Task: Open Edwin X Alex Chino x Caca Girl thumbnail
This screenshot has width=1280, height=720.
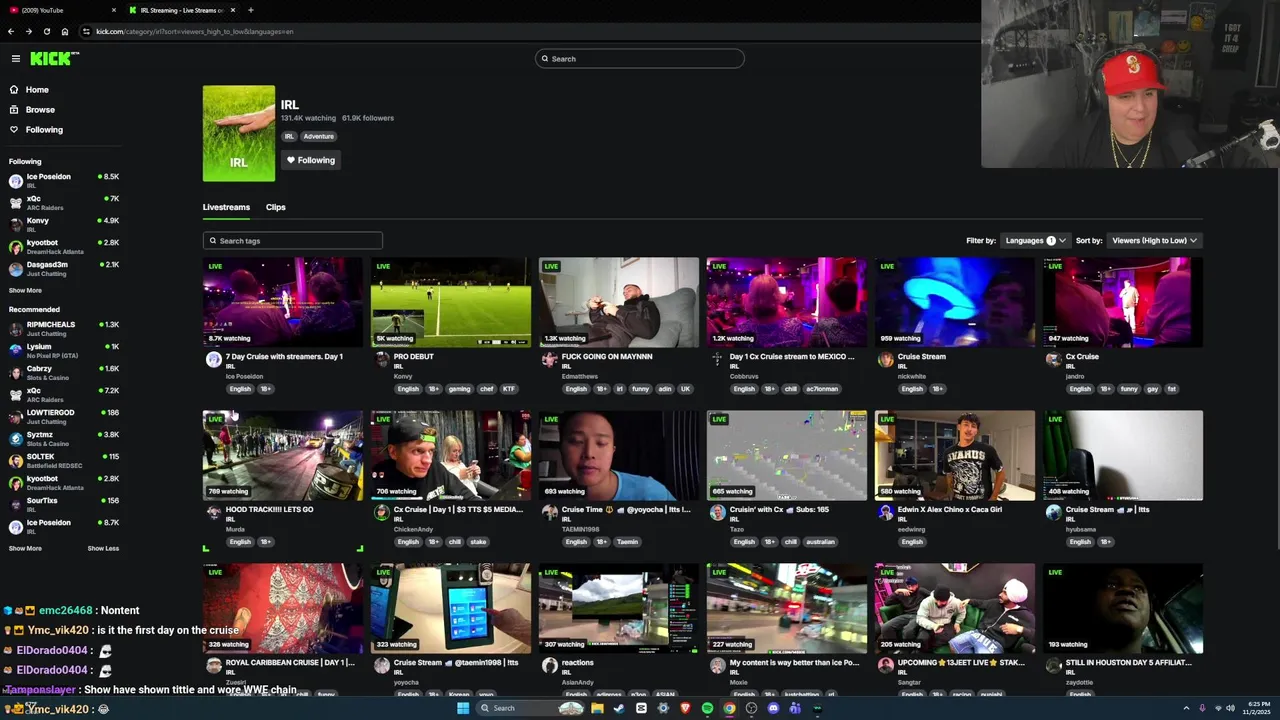Action: click(x=955, y=455)
